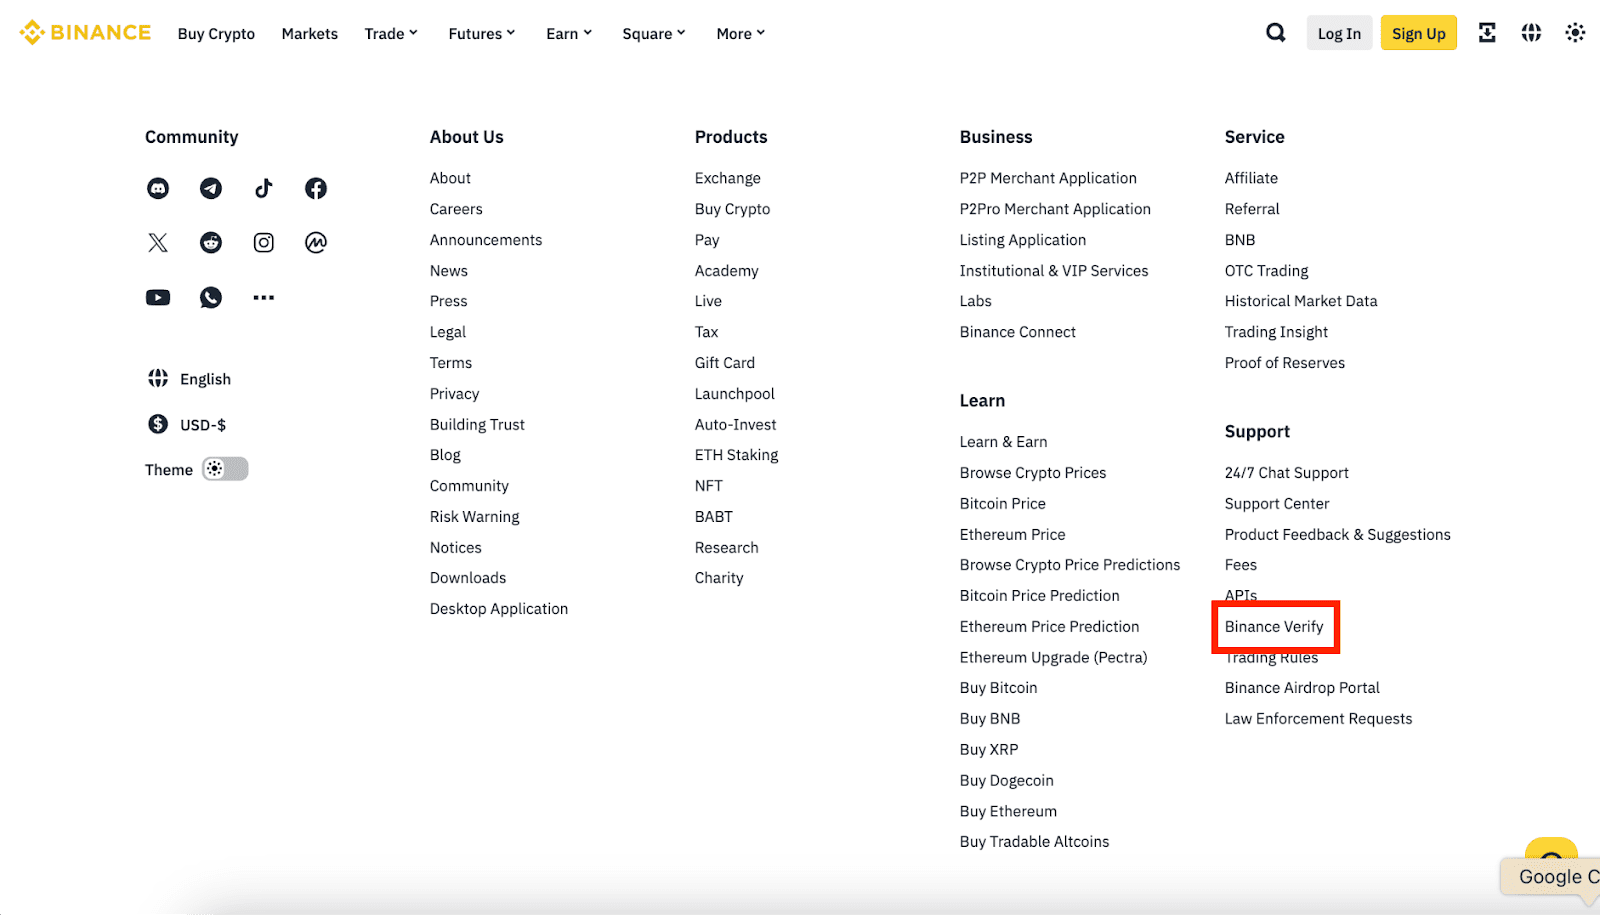This screenshot has height=915, width=1600.
Task: Open the TikTok community icon
Action: pyautogui.click(x=263, y=188)
